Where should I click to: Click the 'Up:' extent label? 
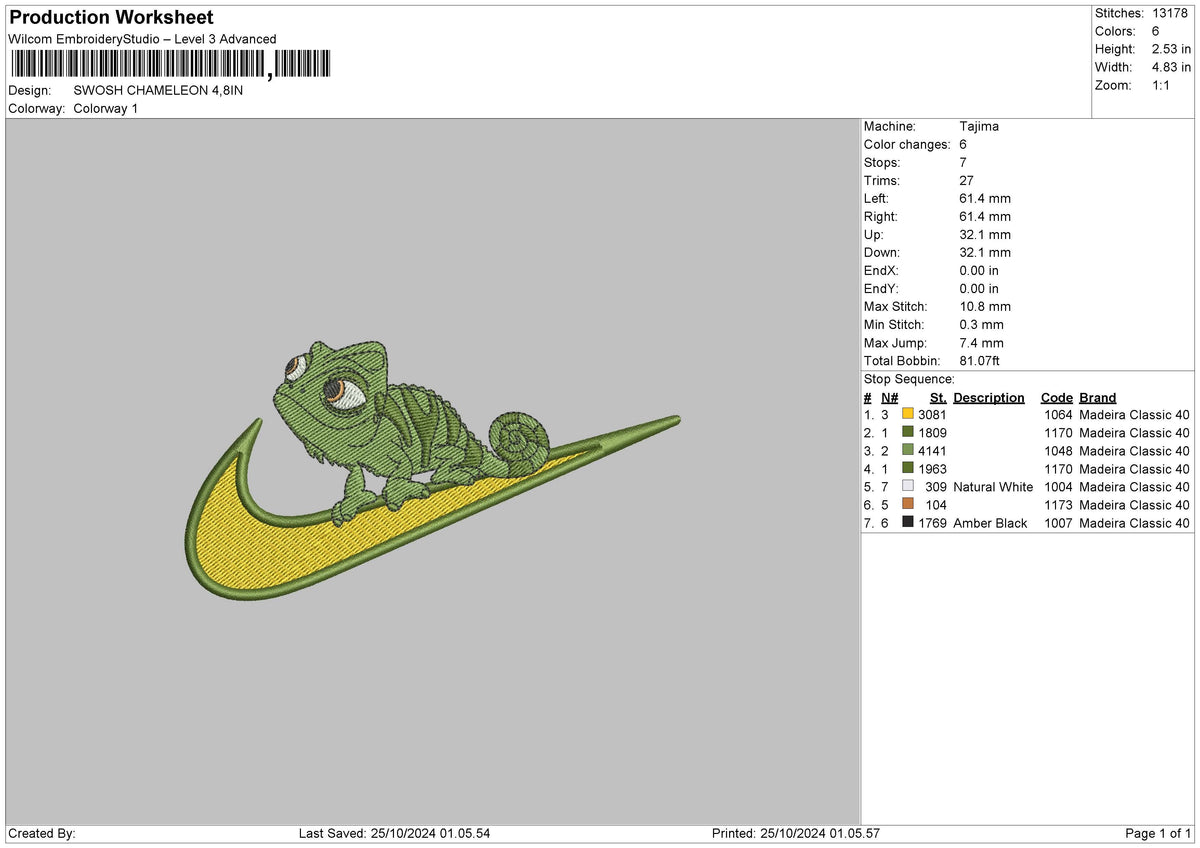click(x=875, y=234)
